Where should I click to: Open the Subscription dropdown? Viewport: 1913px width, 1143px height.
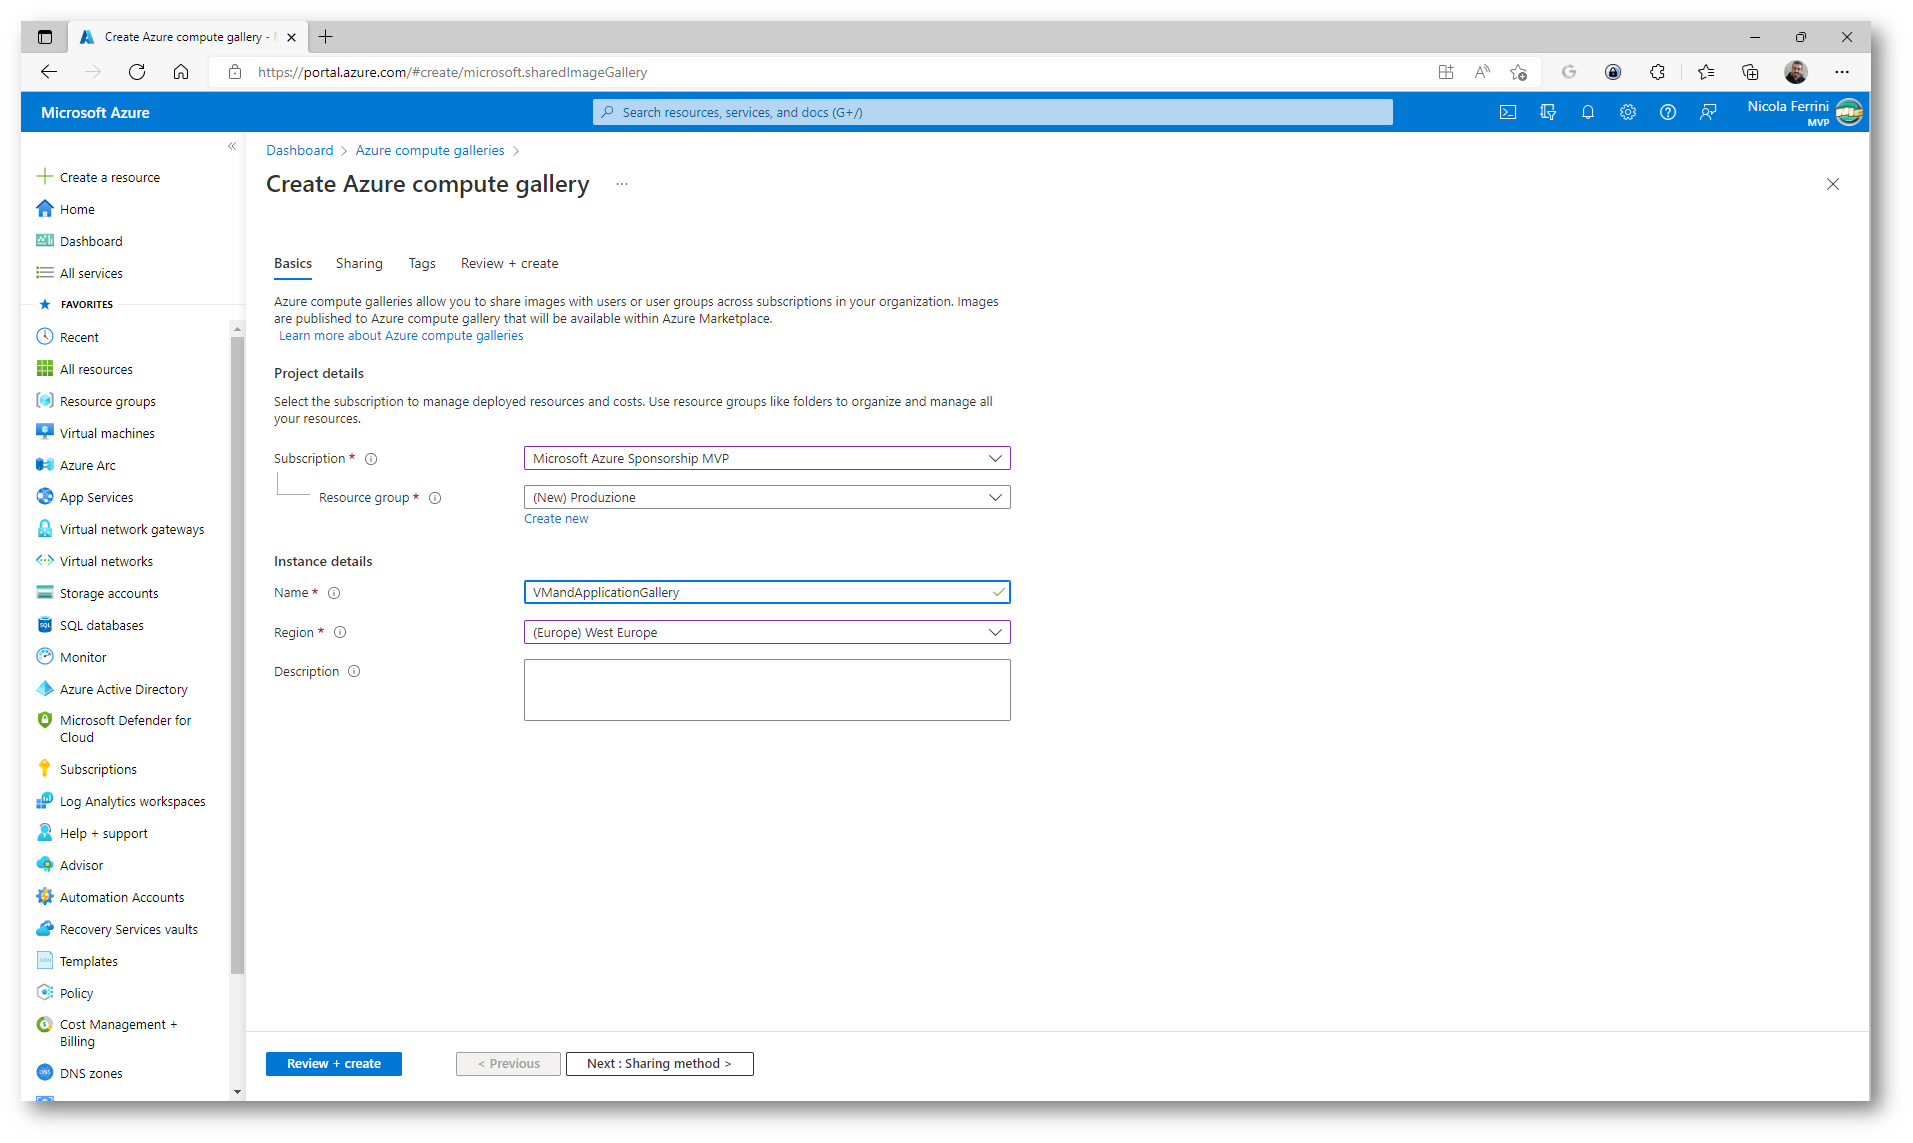767,458
